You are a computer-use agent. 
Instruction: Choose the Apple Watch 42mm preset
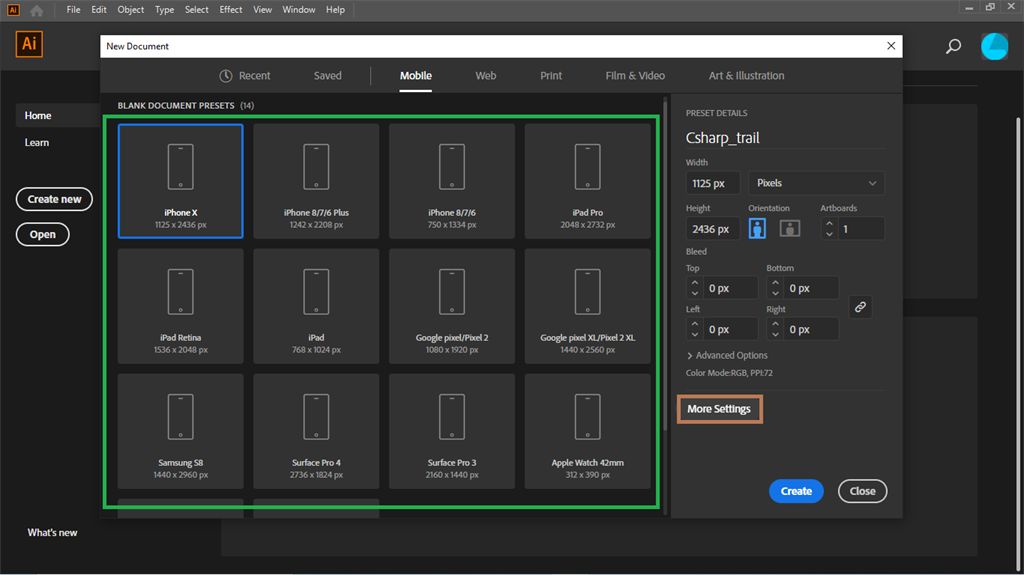[x=588, y=431]
